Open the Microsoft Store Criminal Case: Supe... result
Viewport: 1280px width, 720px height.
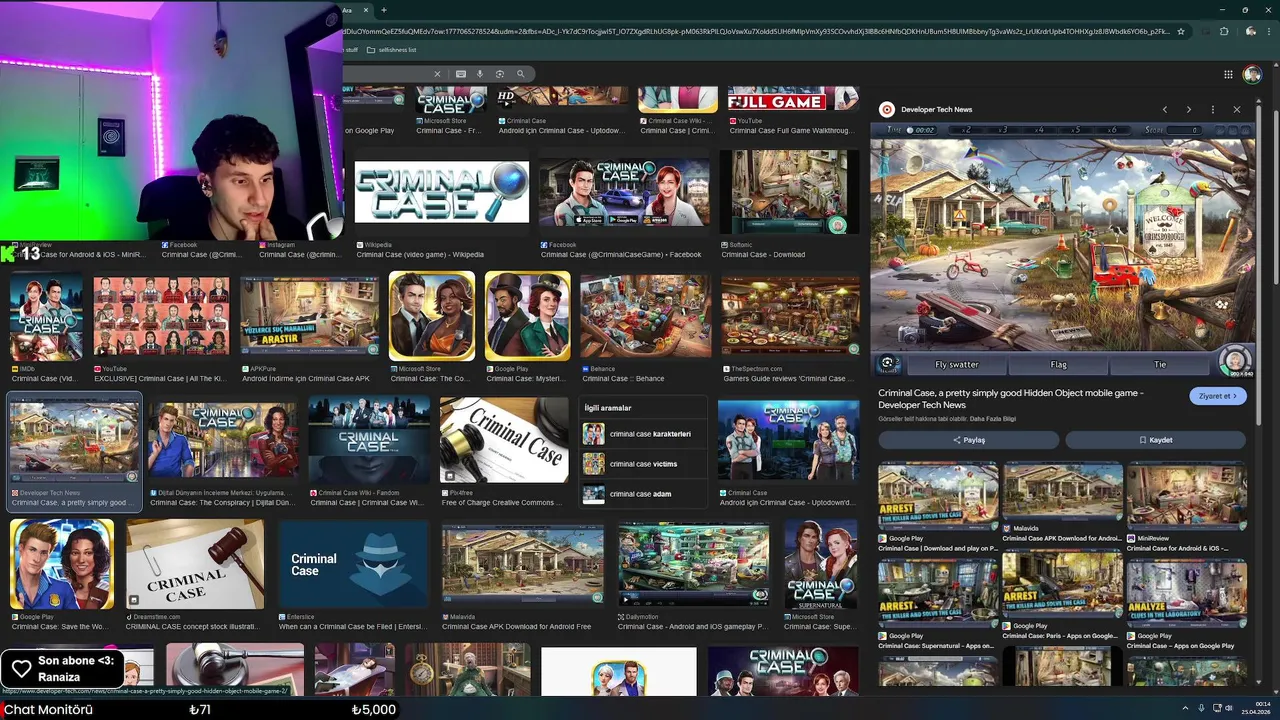(820, 565)
